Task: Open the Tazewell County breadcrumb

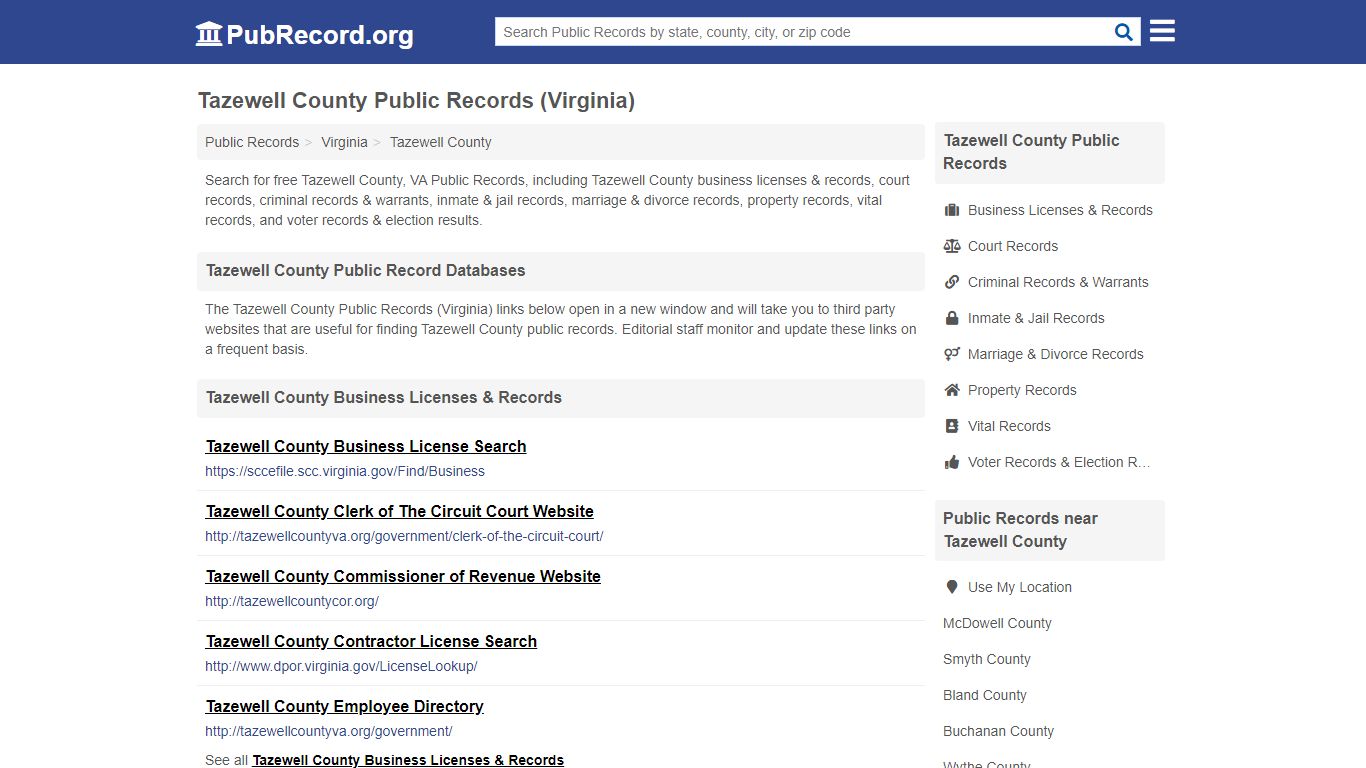Action: 440,142
